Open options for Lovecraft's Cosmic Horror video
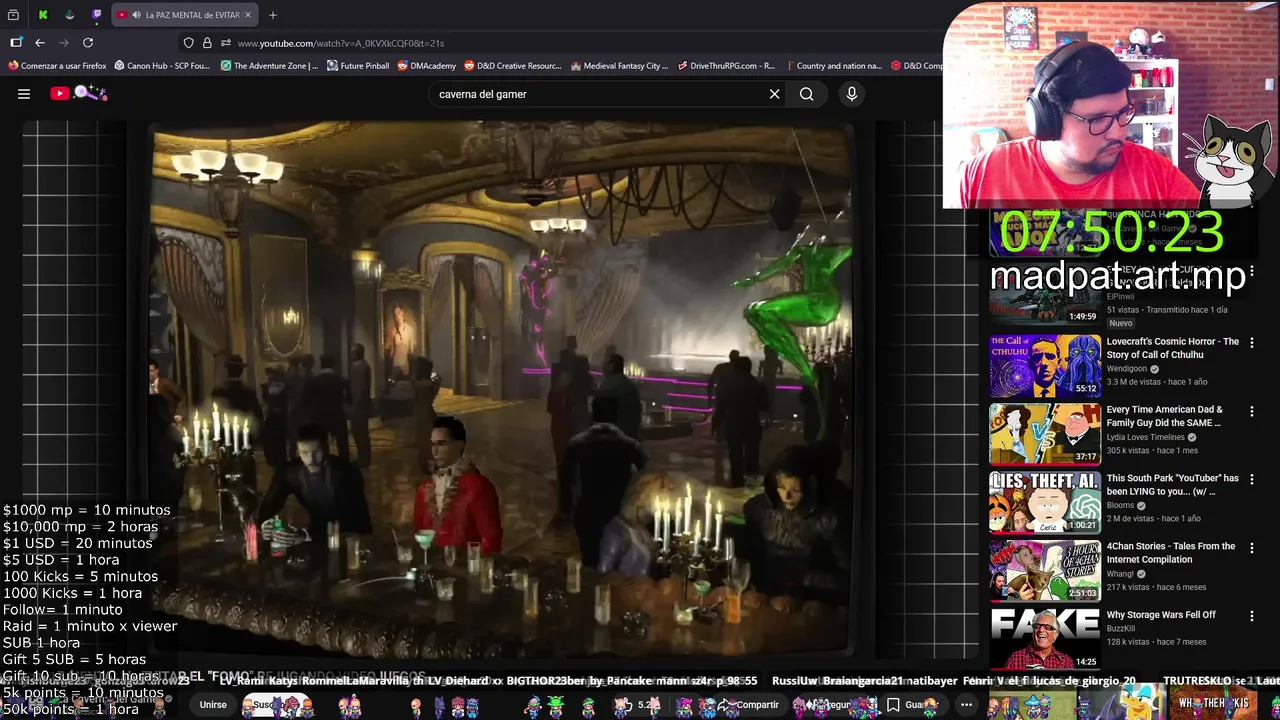This screenshot has width=1280, height=720. (x=1251, y=343)
